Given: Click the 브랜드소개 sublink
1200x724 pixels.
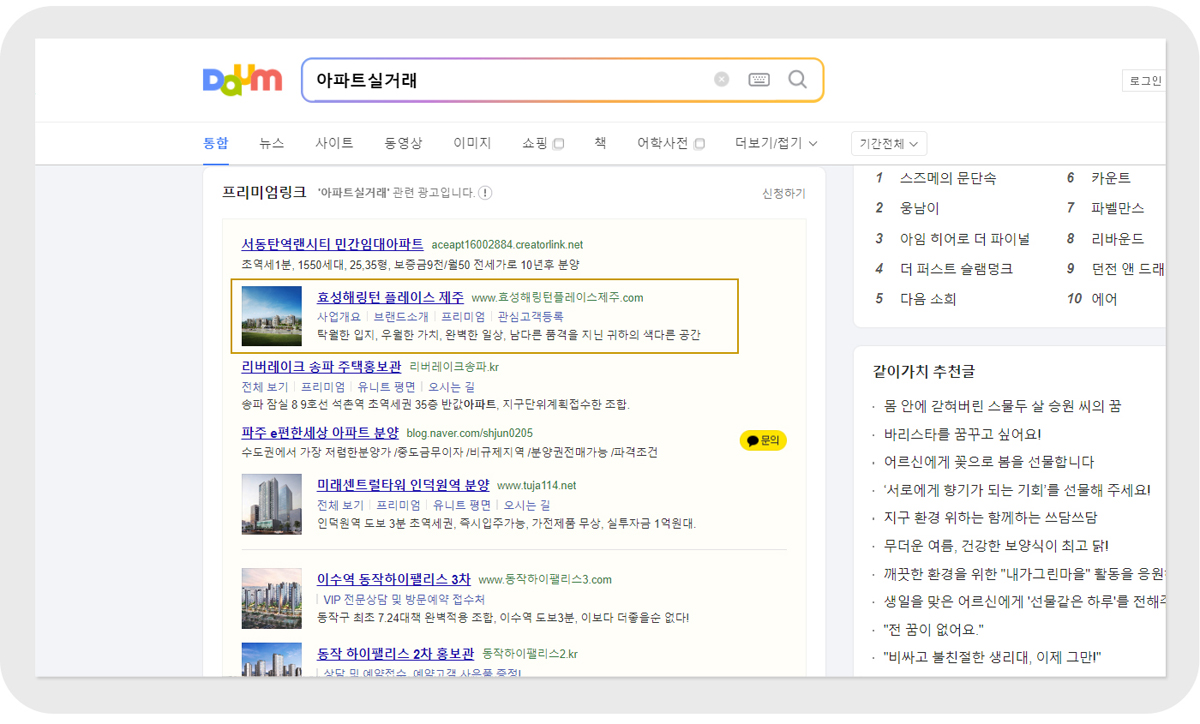Looking at the screenshot, I should pyautogui.click(x=401, y=316).
